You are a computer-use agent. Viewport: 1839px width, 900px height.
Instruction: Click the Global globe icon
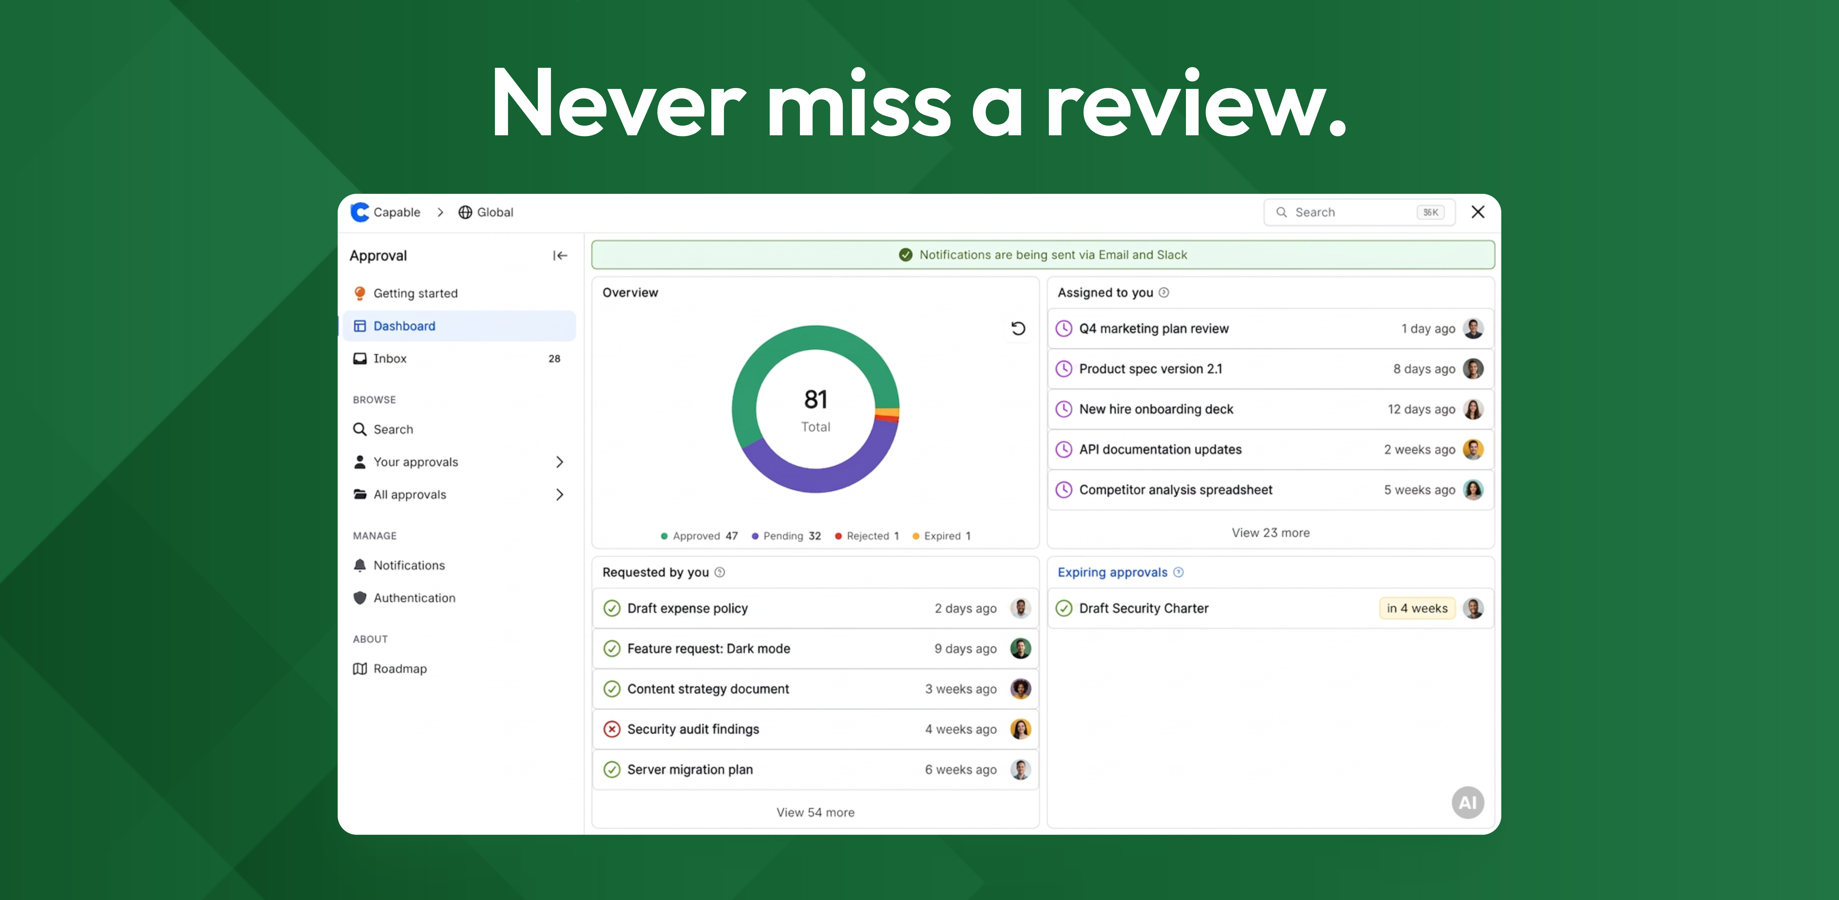465,212
